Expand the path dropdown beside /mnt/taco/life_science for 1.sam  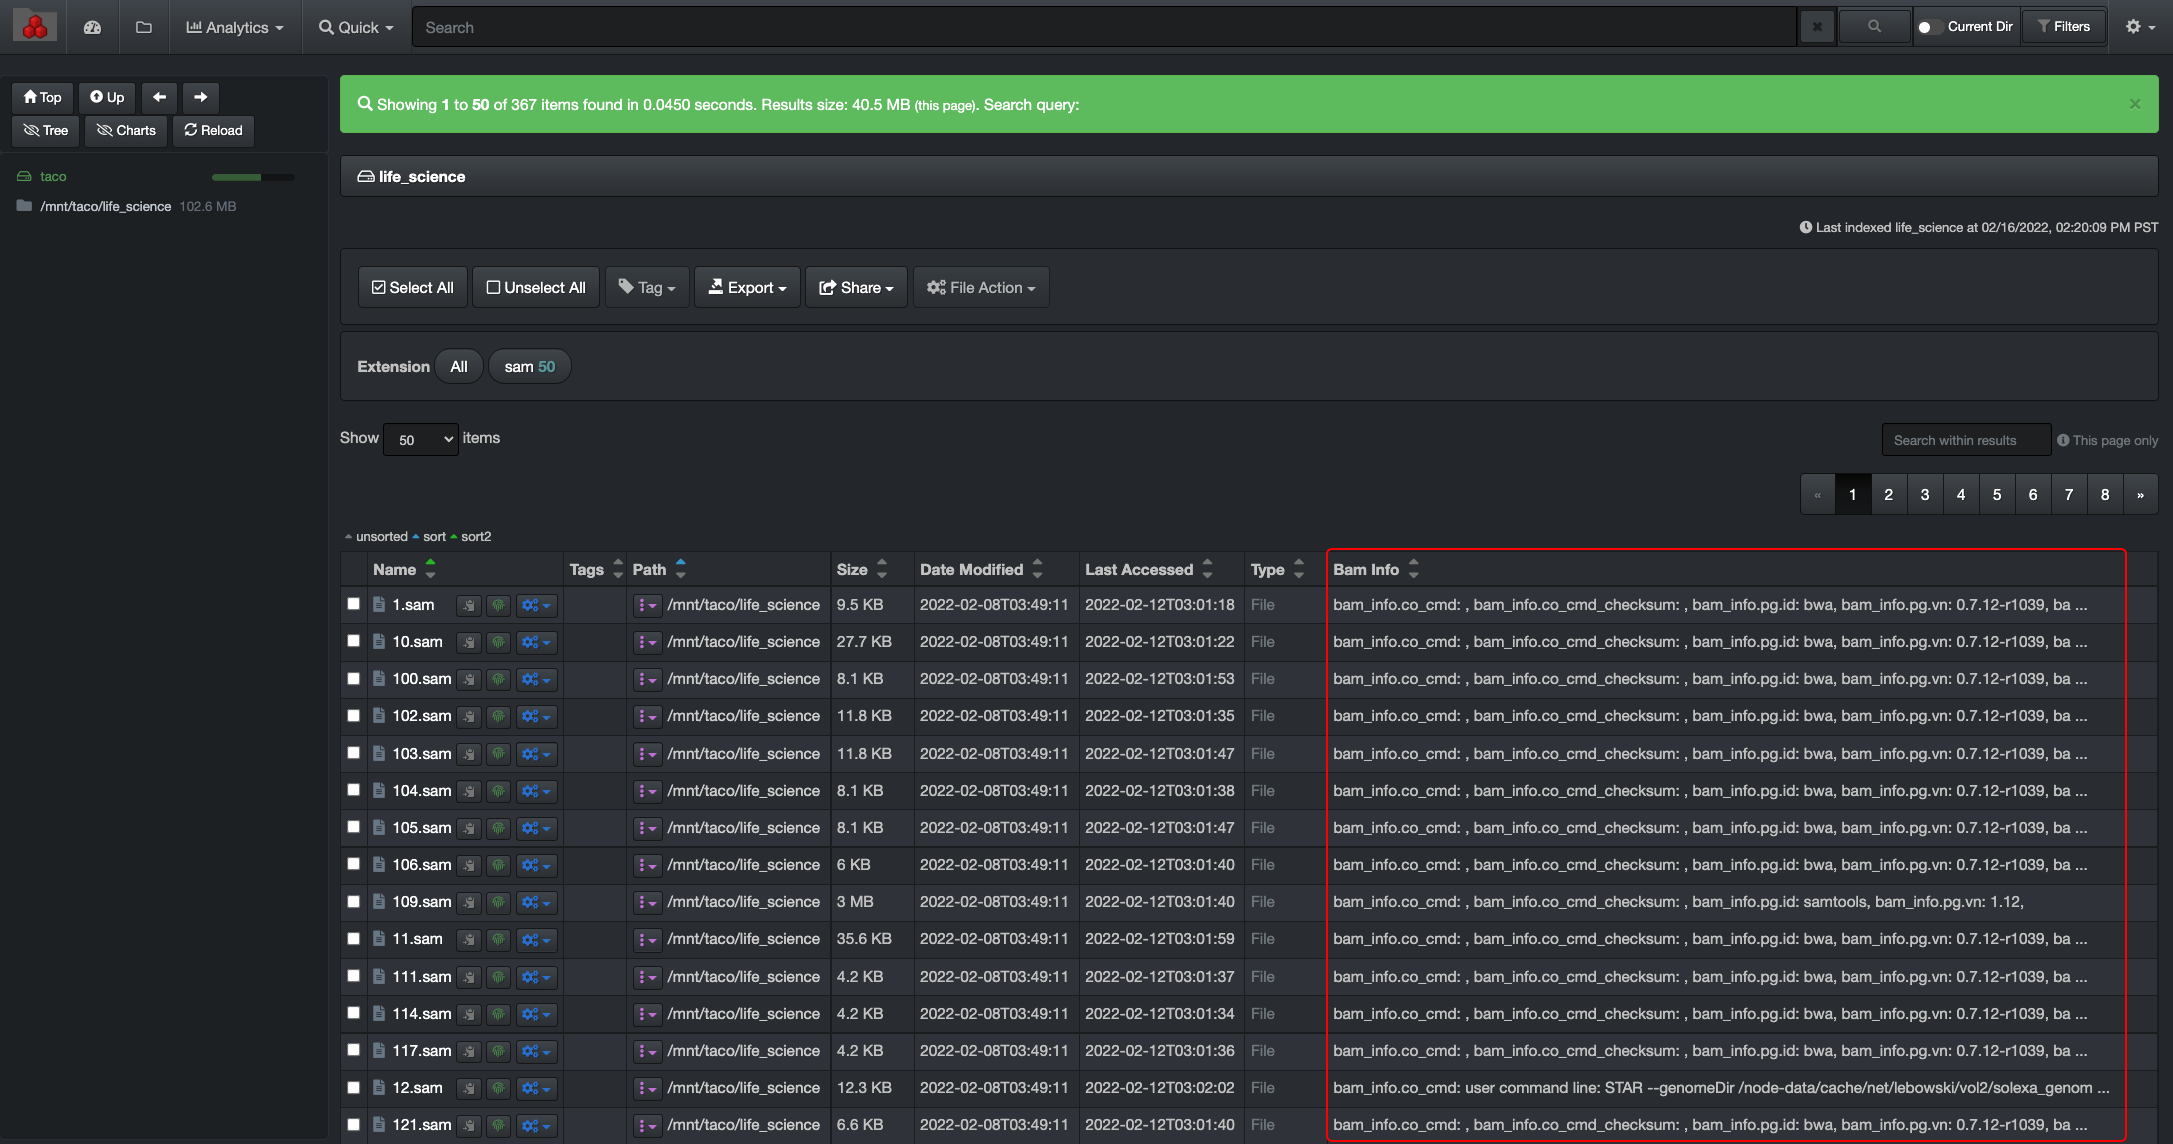647,605
